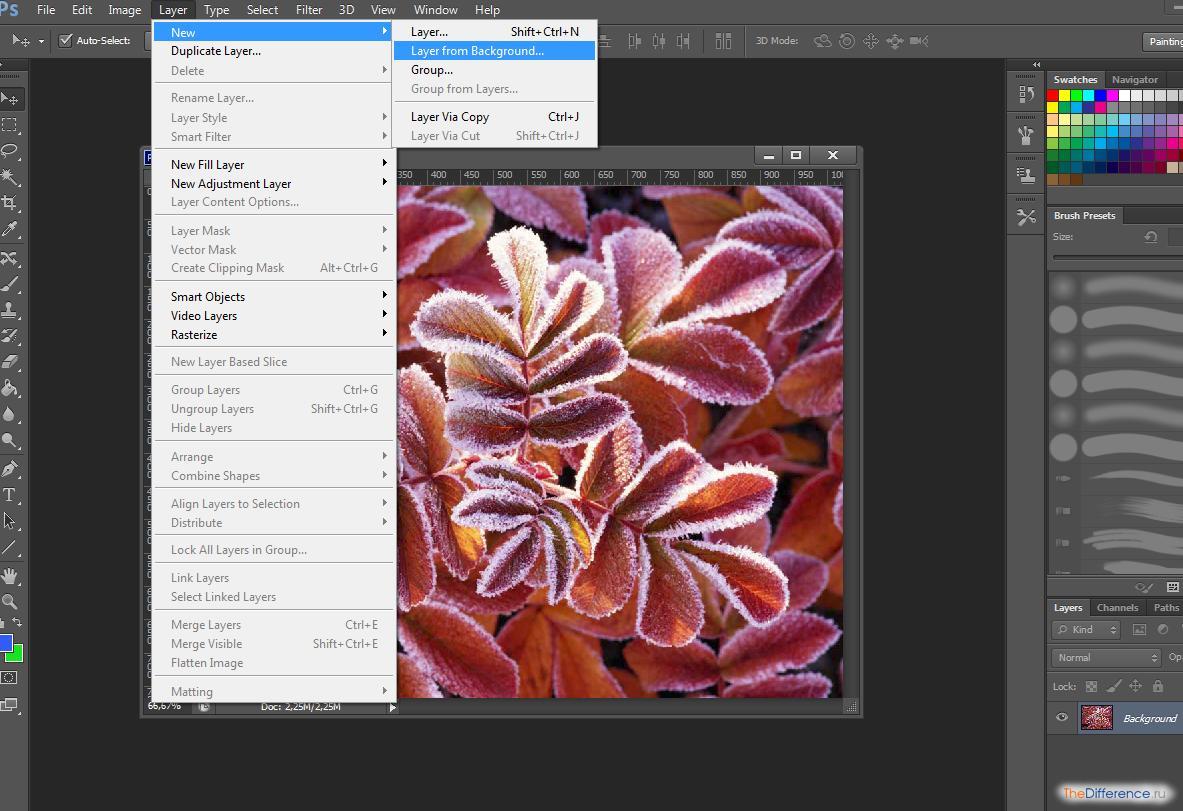This screenshot has height=811, width=1183.
Task: Pick the Crop tool
Action: click(10, 203)
